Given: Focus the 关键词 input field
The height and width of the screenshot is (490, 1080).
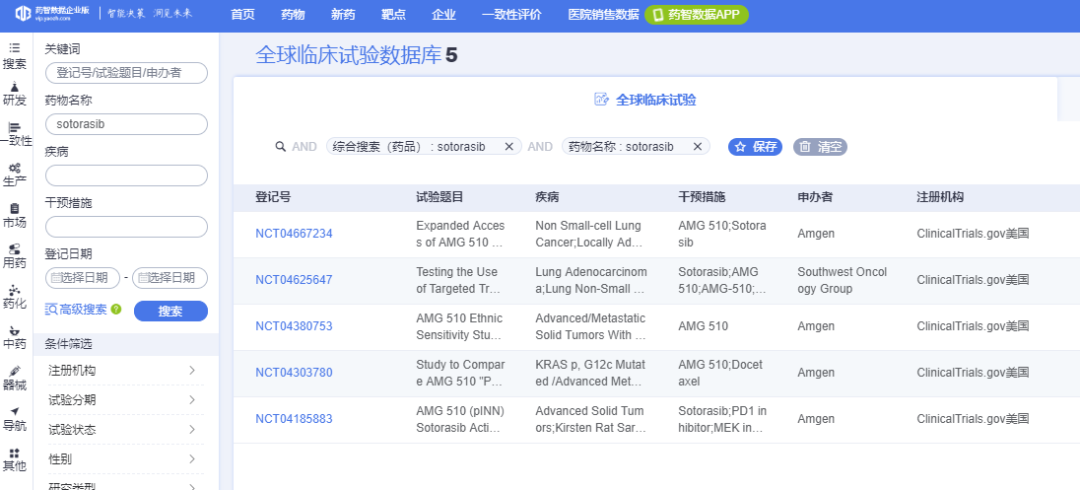Looking at the screenshot, I should (x=126, y=72).
